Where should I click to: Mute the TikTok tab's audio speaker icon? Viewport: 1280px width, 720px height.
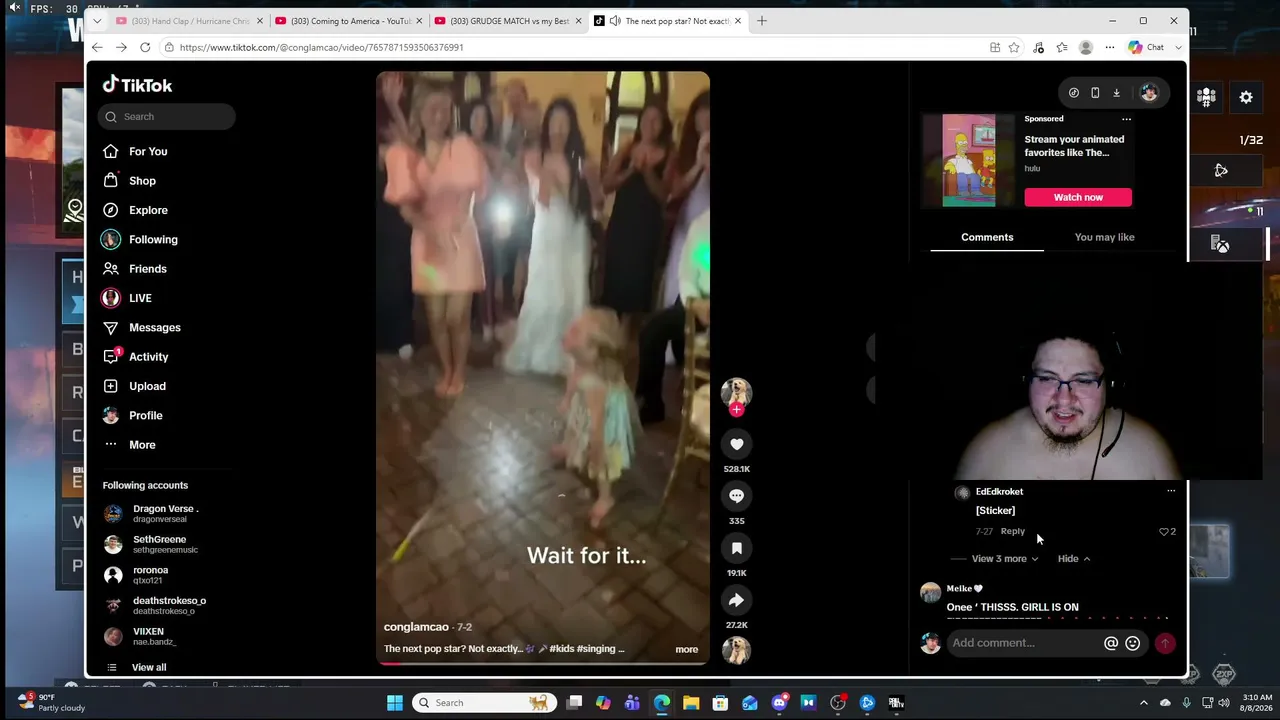[615, 21]
